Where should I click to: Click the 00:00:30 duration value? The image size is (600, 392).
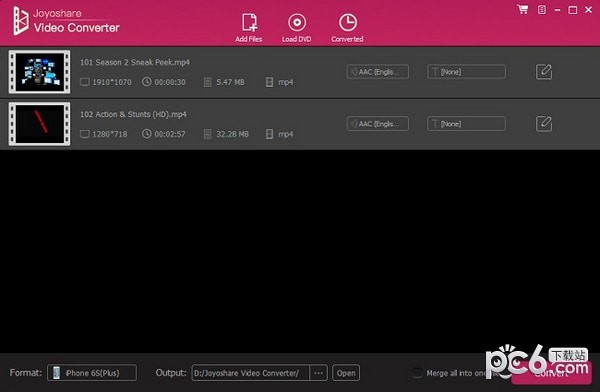coord(170,82)
